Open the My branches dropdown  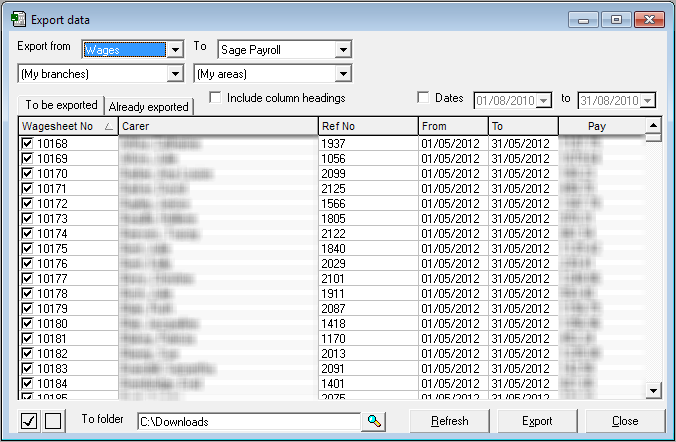(176, 74)
